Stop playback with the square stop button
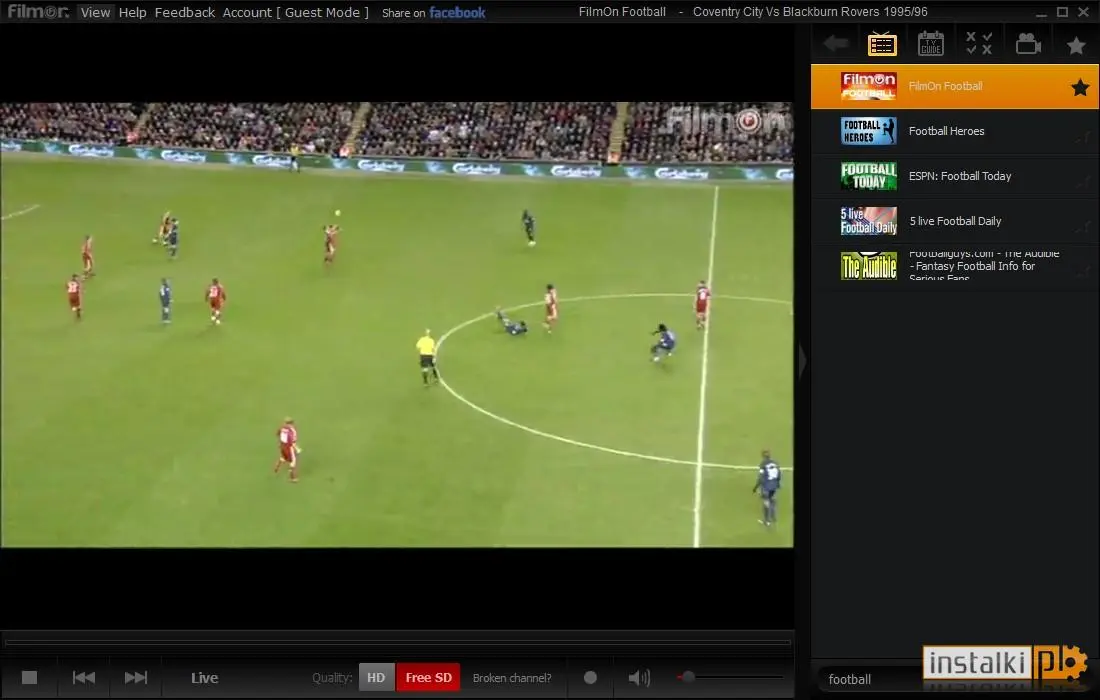The image size is (1100, 700). (x=29, y=678)
